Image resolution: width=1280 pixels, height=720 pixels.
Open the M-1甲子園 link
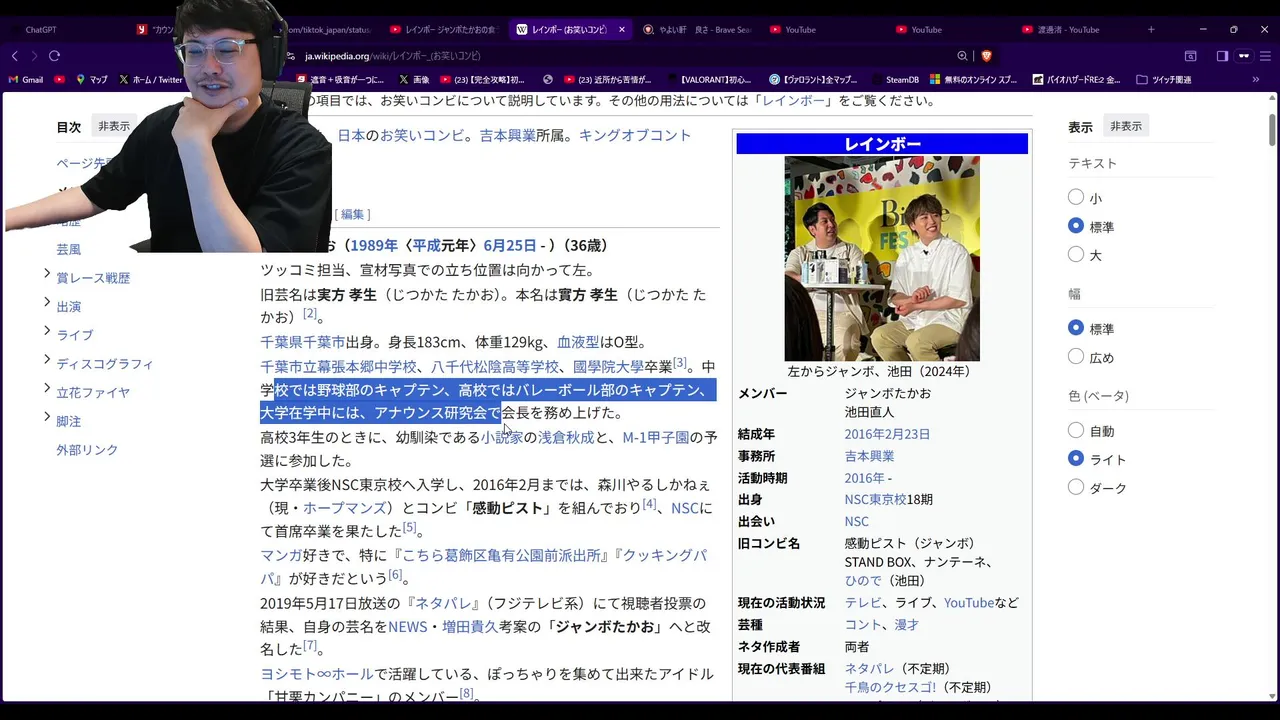point(656,437)
